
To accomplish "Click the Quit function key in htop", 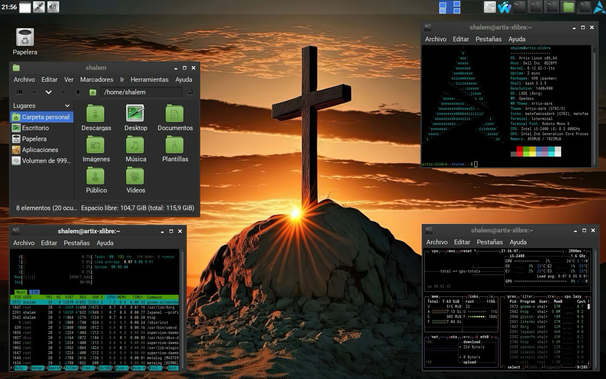I will click(x=173, y=368).
